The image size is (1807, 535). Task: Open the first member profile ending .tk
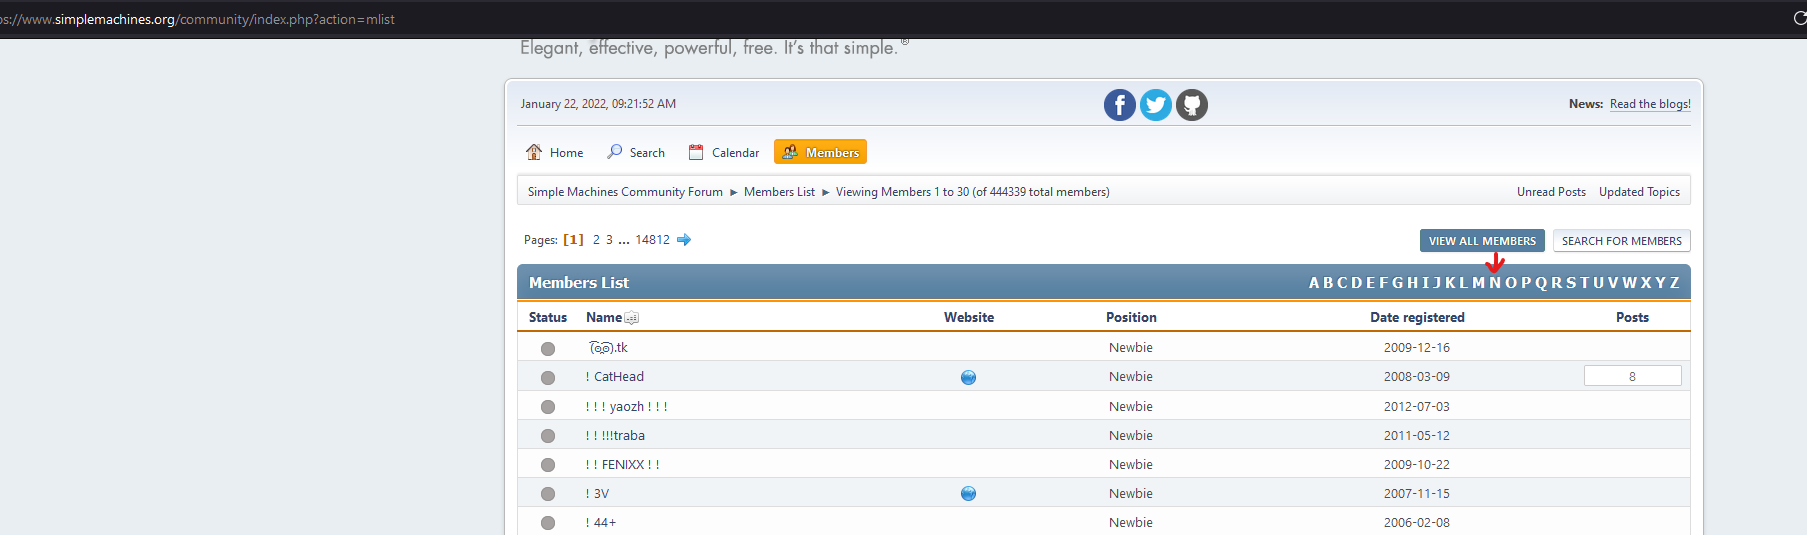tap(608, 348)
